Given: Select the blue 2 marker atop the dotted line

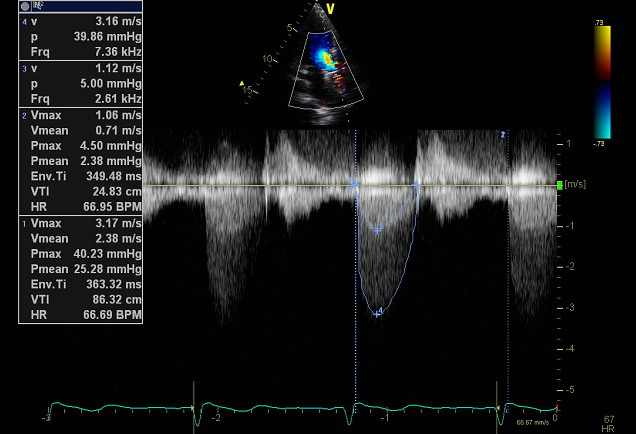Looking at the screenshot, I should (x=504, y=133).
